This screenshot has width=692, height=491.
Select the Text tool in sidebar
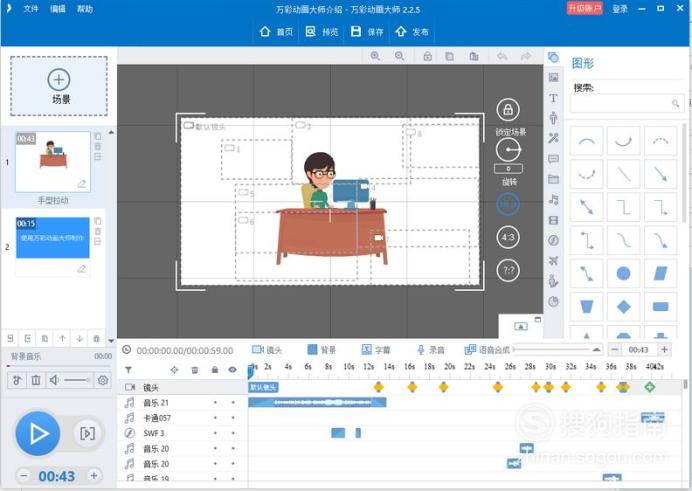[x=553, y=98]
